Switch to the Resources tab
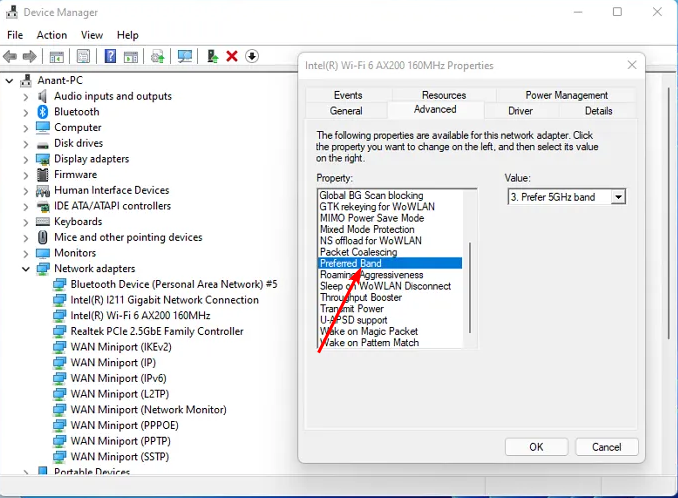Viewport: 678px width, 498px height. 444,95
